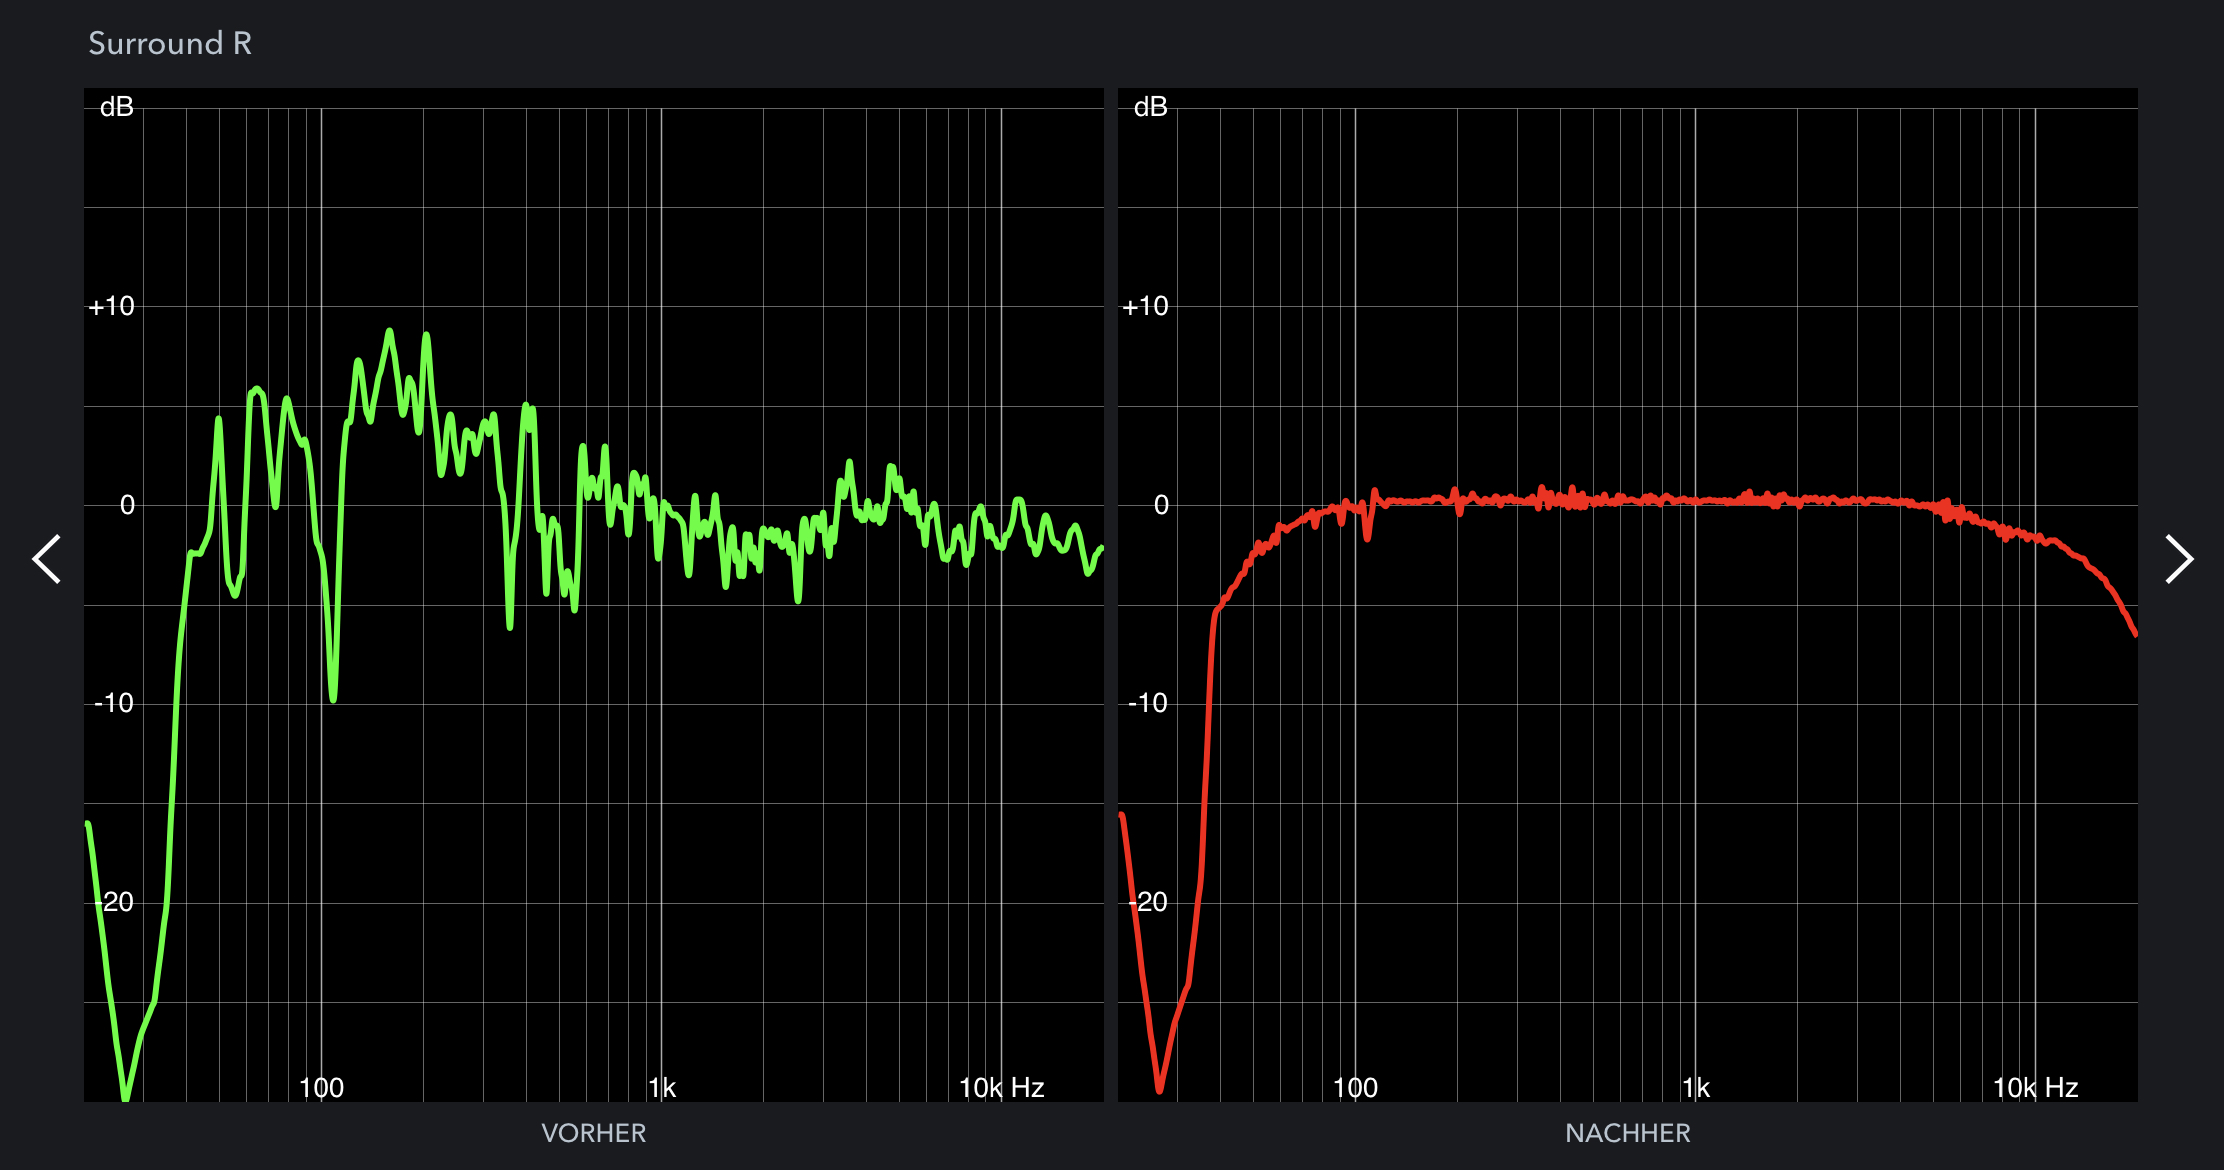Click 100 Hz label on VORHER graph
Screen dimensions: 2224x1170
[x=321, y=1087]
